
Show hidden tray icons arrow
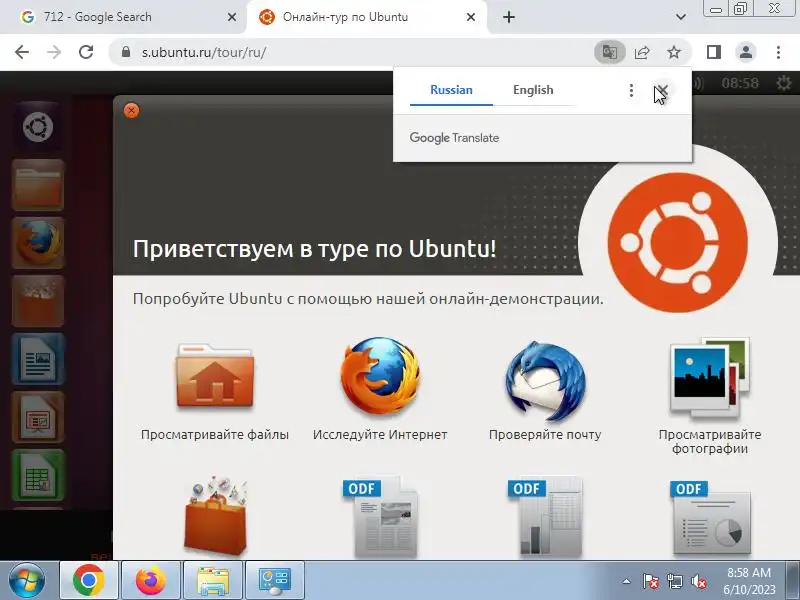627,581
